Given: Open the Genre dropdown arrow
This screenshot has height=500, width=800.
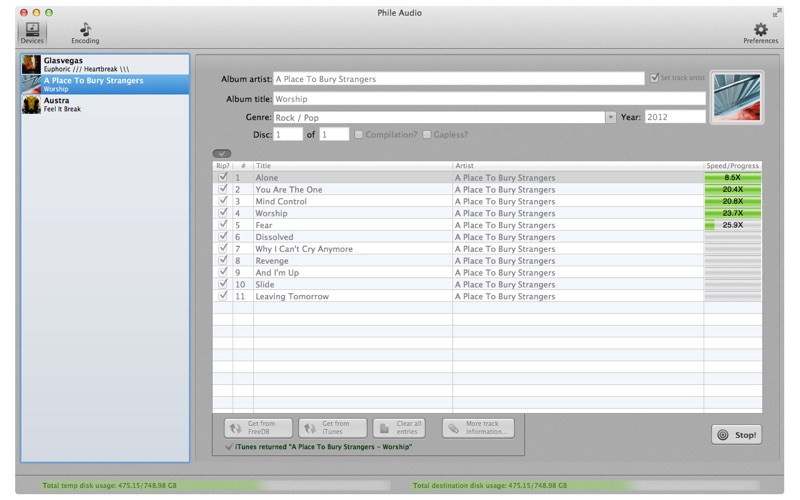Looking at the screenshot, I should tap(610, 117).
